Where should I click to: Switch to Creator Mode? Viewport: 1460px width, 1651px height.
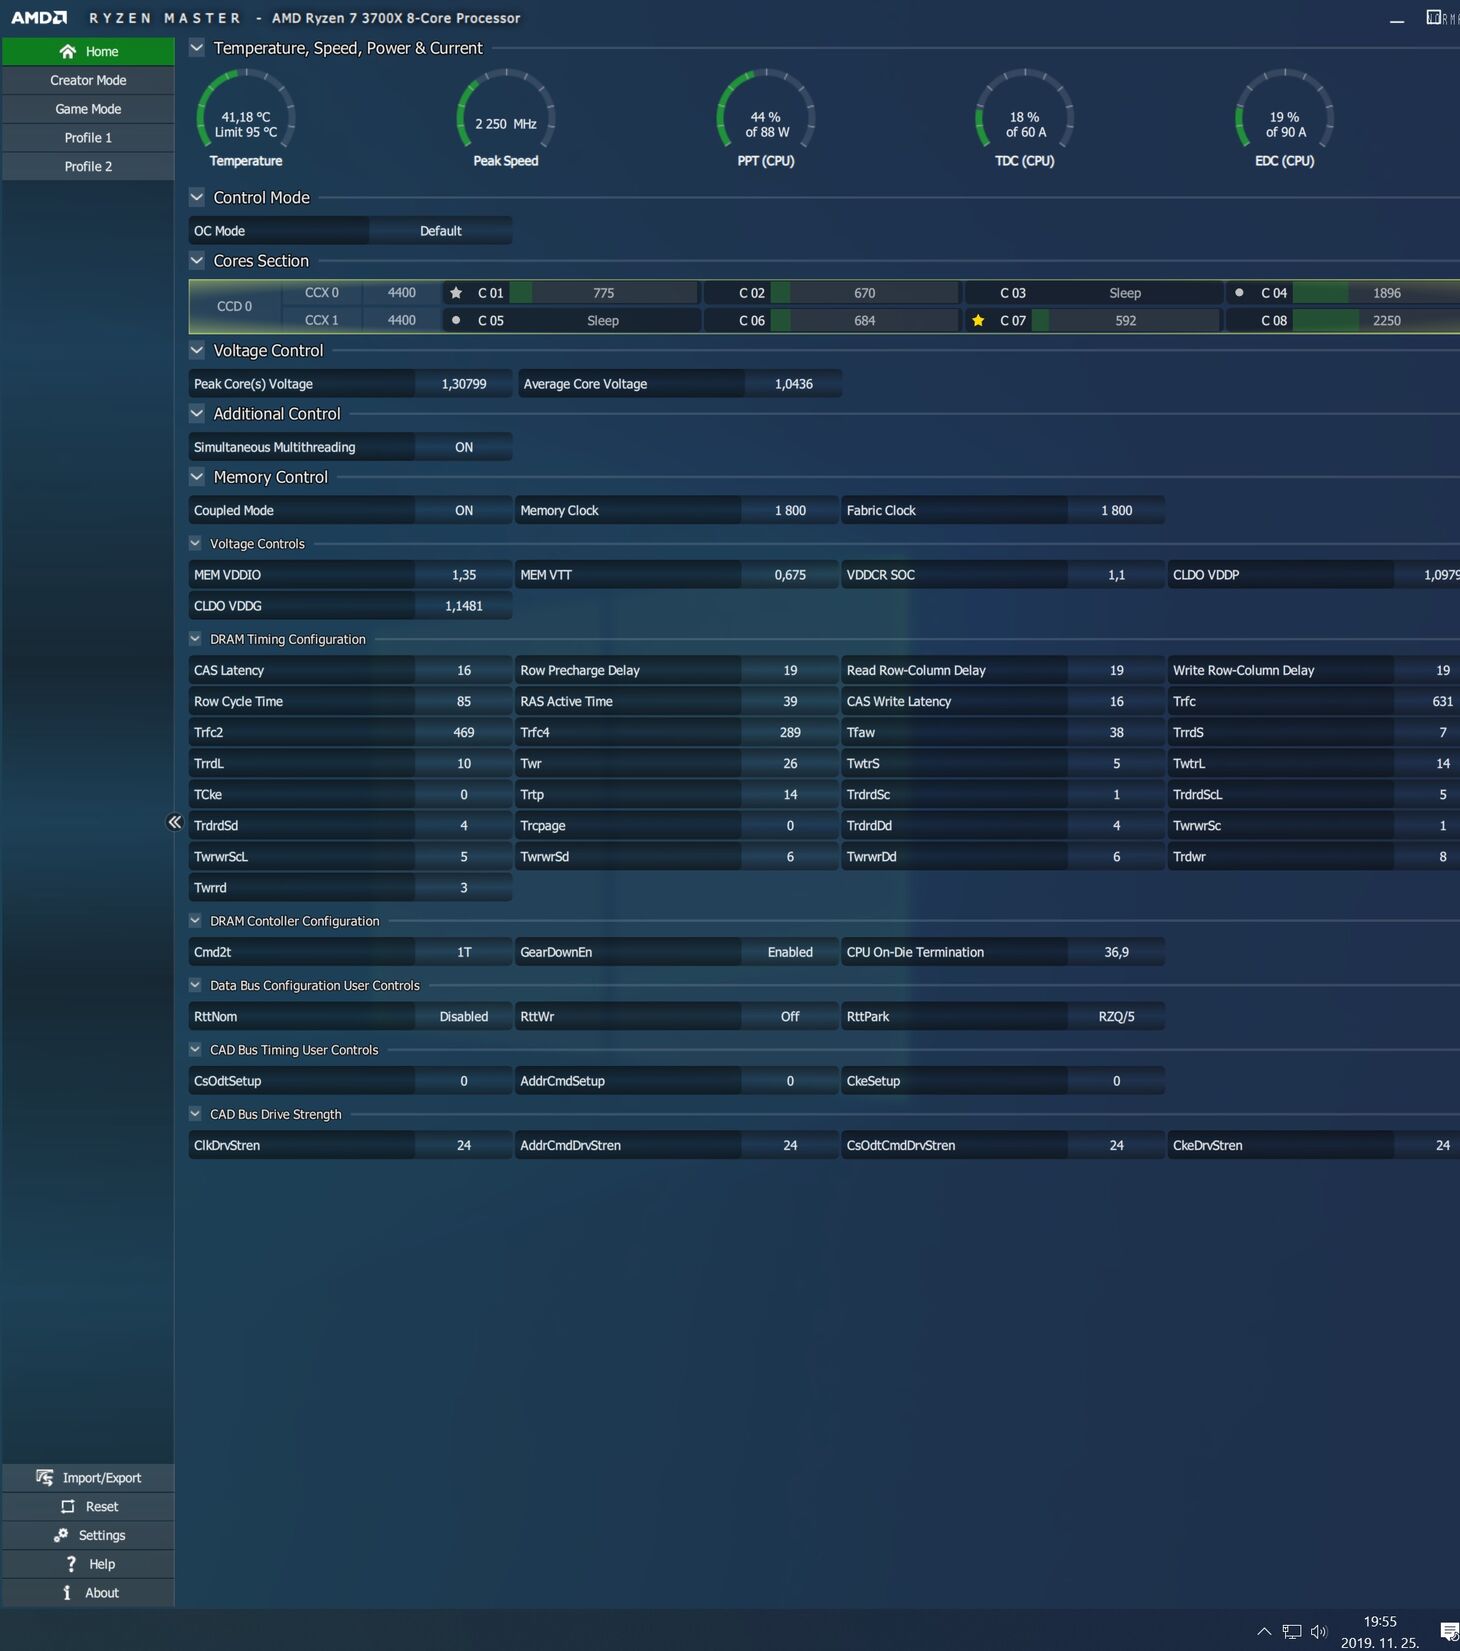click(x=88, y=80)
